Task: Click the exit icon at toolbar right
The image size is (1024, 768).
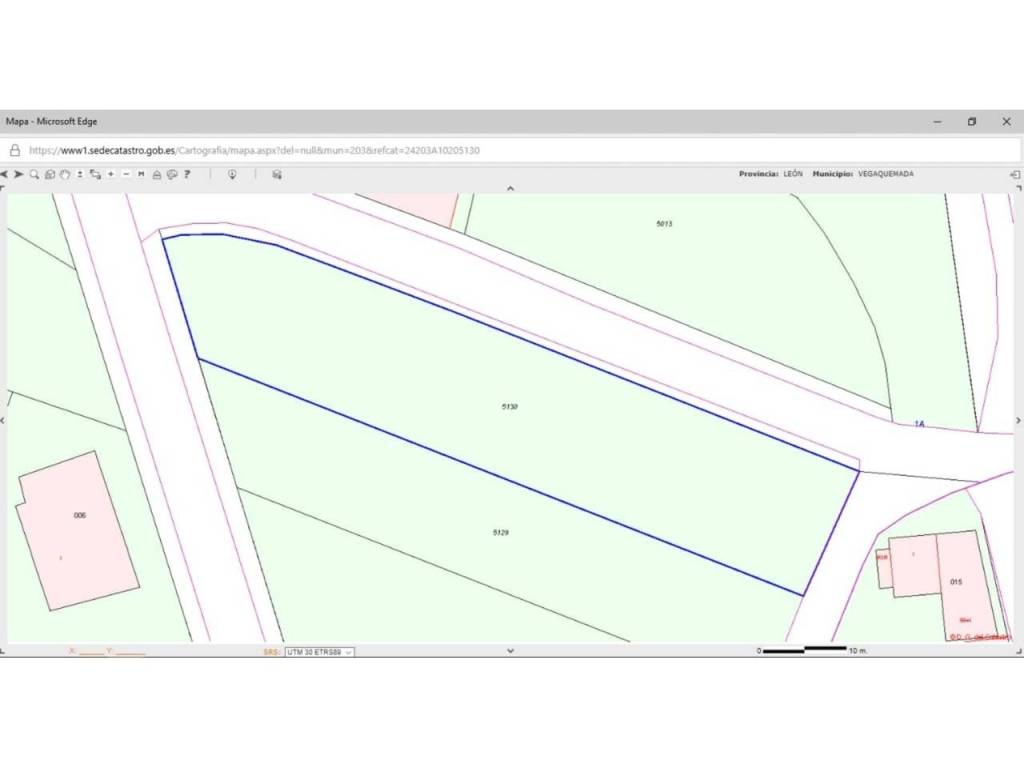Action: coord(1015,174)
